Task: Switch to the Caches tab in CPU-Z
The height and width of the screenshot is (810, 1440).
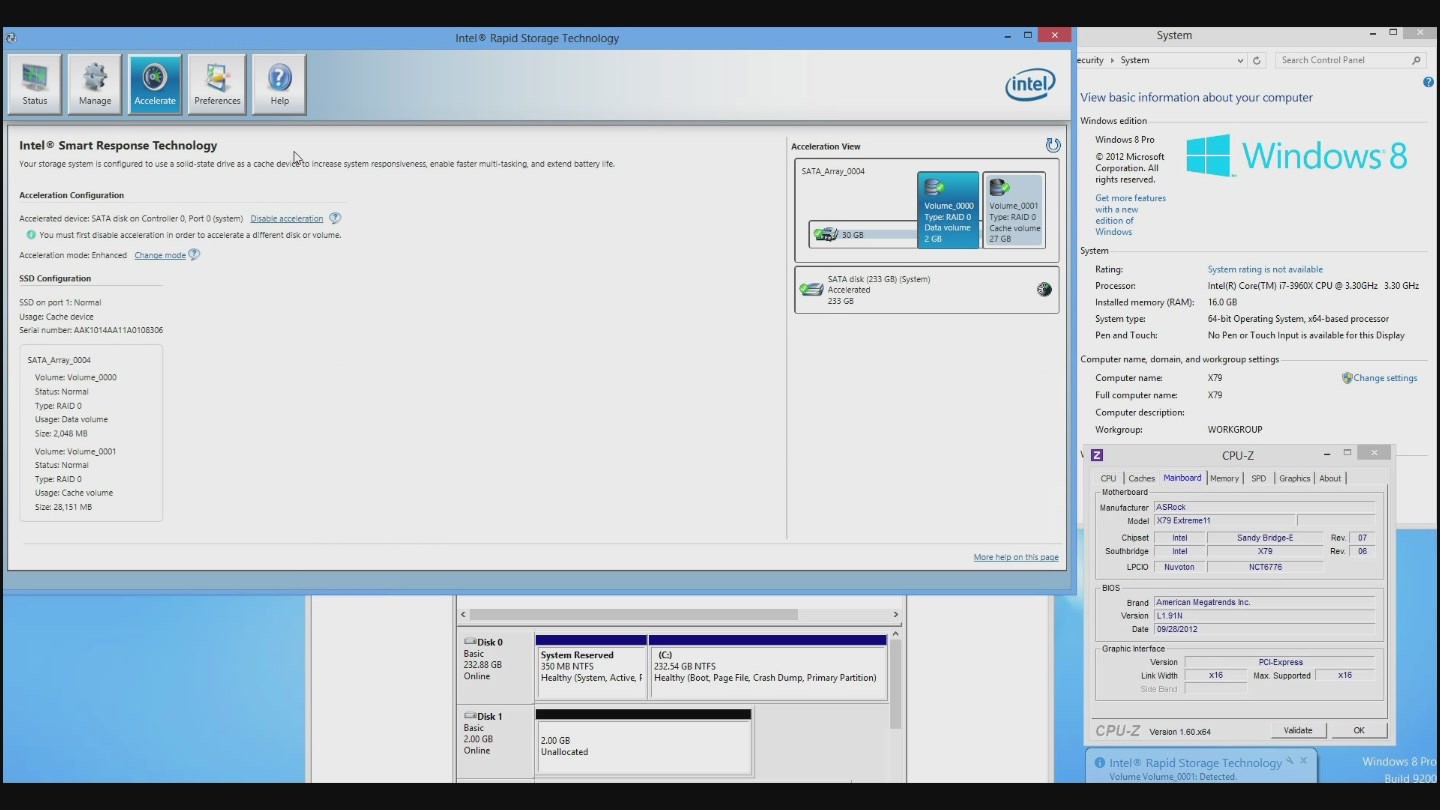Action: pyautogui.click(x=1141, y=478)
